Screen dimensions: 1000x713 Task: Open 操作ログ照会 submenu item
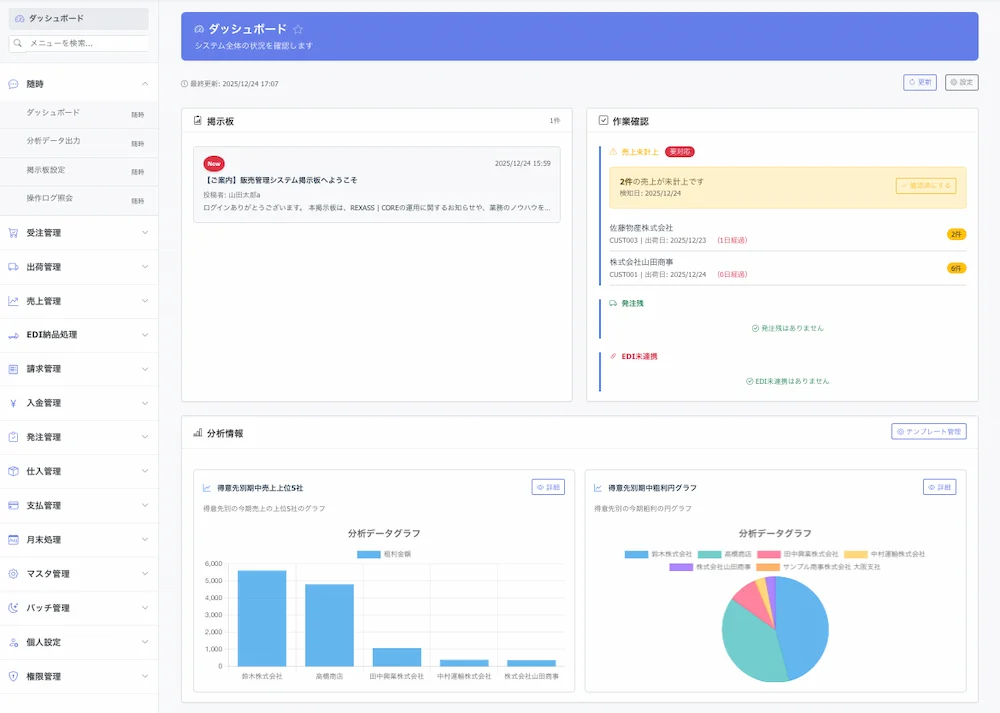50,198
